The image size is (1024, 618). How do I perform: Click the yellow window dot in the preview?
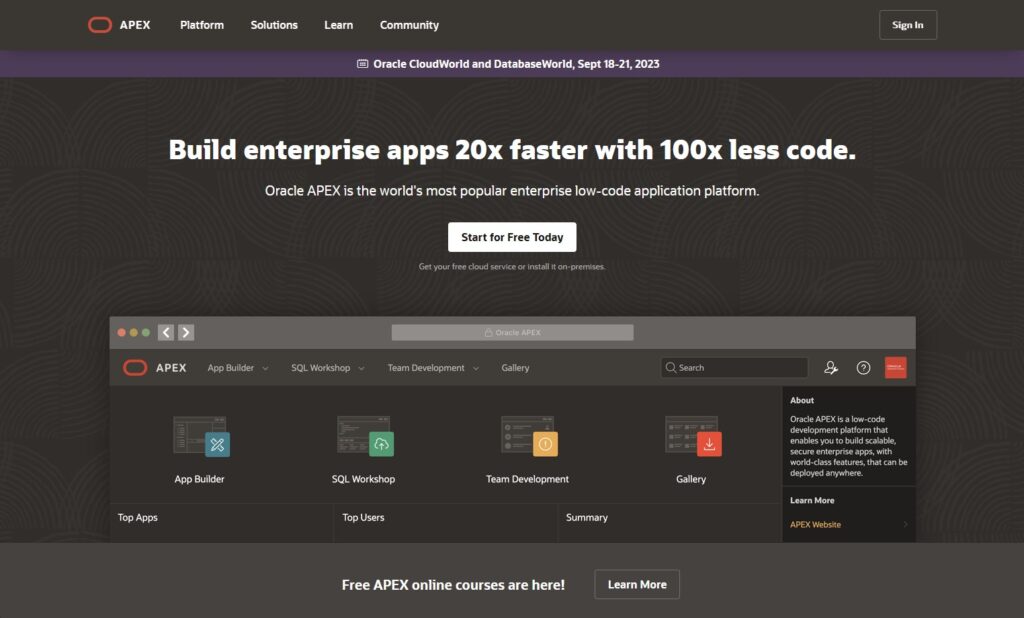(134, 333)
